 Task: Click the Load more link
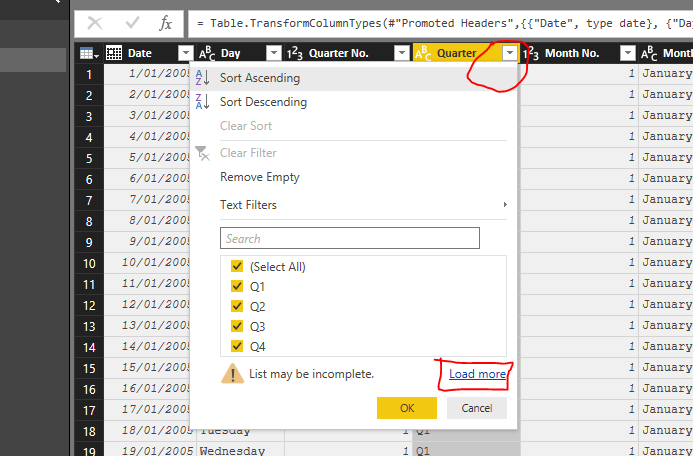coord(477,374)
